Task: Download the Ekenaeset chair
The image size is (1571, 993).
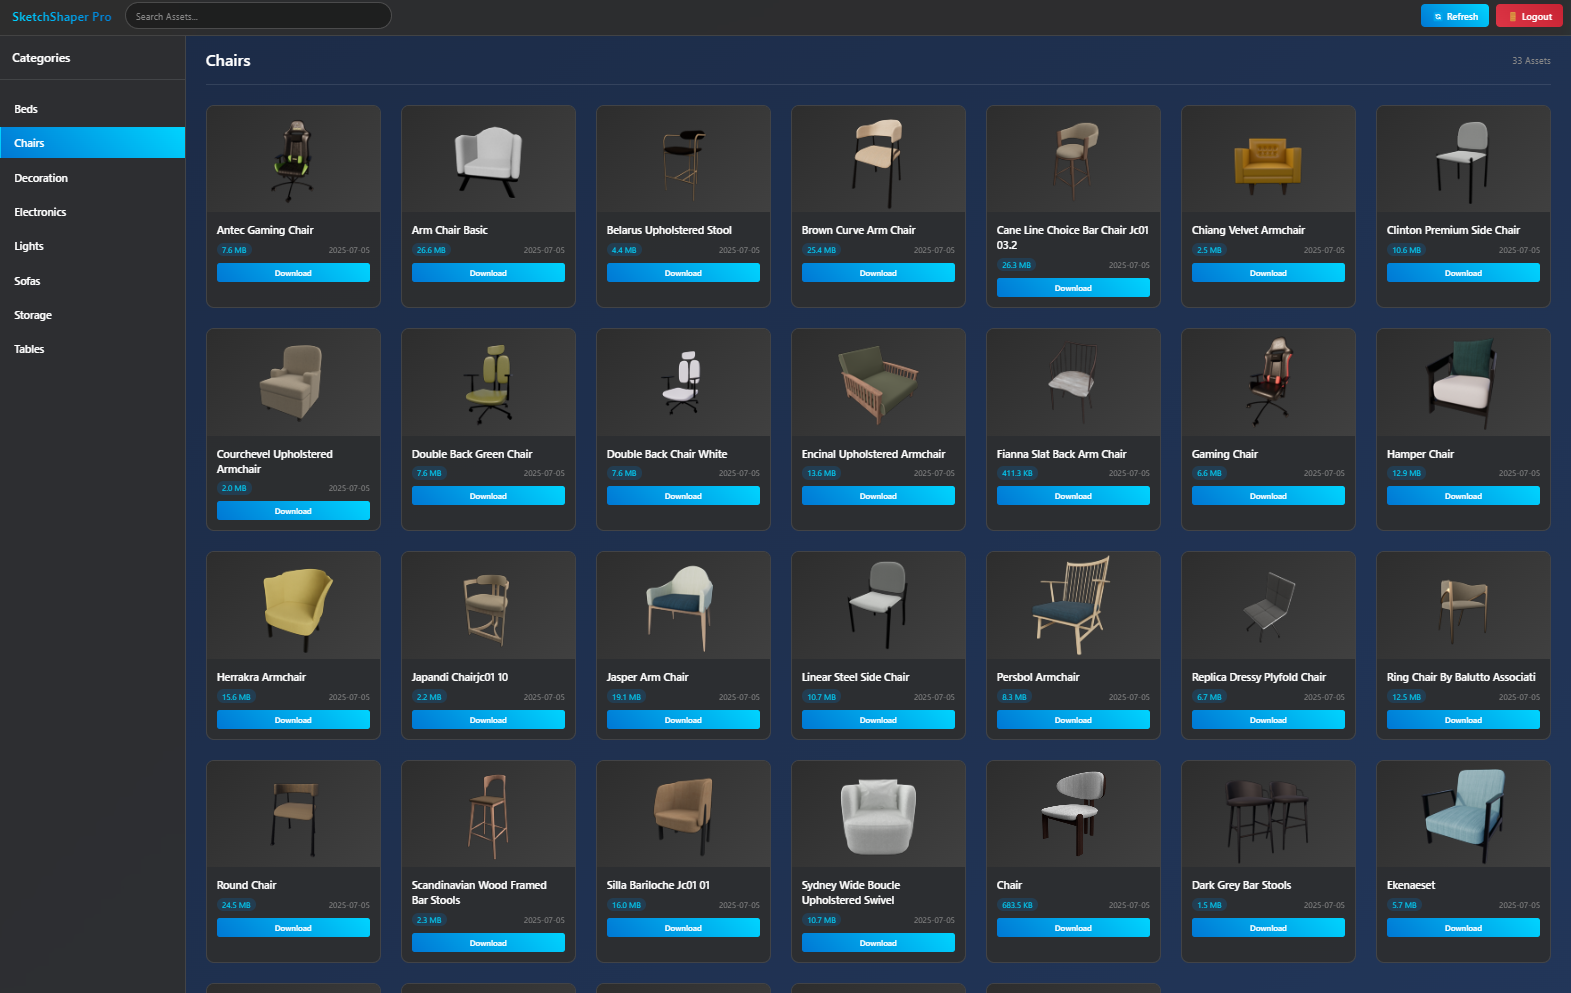Action: [1463, 928]
